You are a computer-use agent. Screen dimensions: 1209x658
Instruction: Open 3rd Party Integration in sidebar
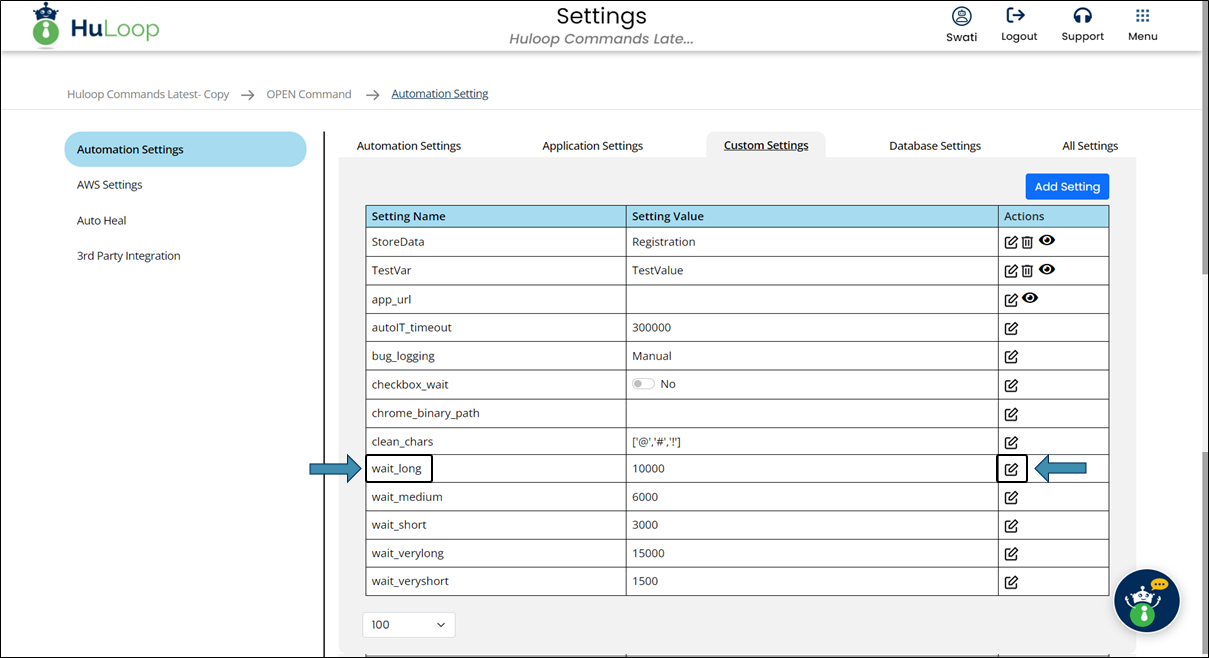coord(129,256)
